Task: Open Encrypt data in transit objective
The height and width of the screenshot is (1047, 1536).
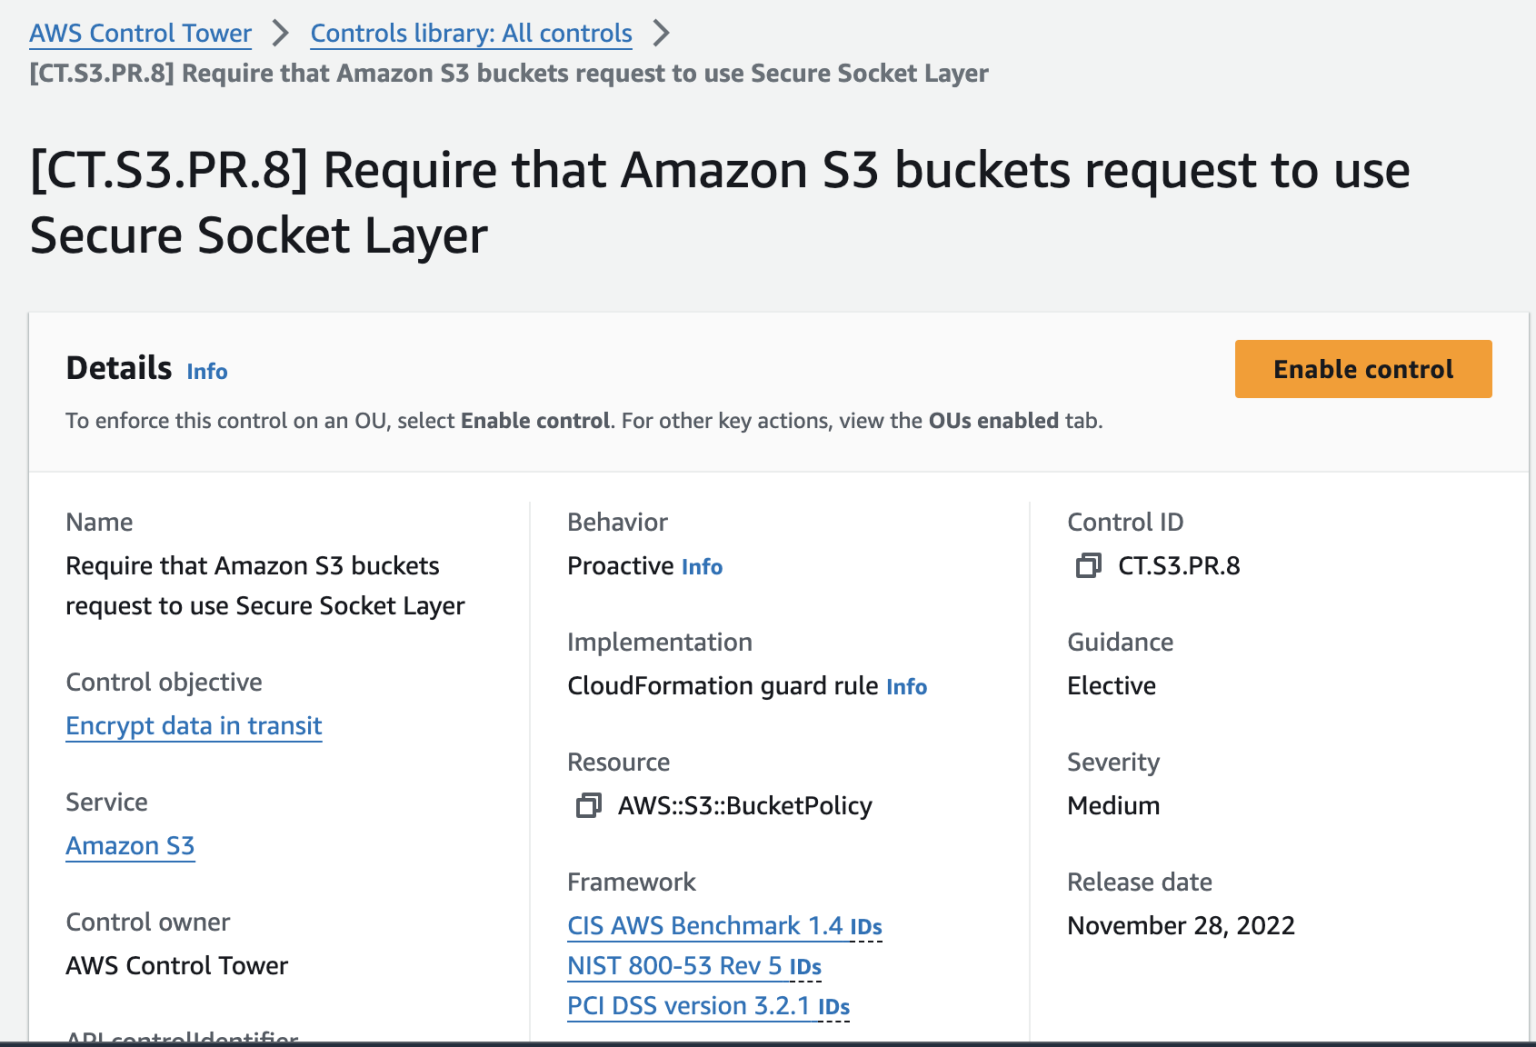Action: 194,726
